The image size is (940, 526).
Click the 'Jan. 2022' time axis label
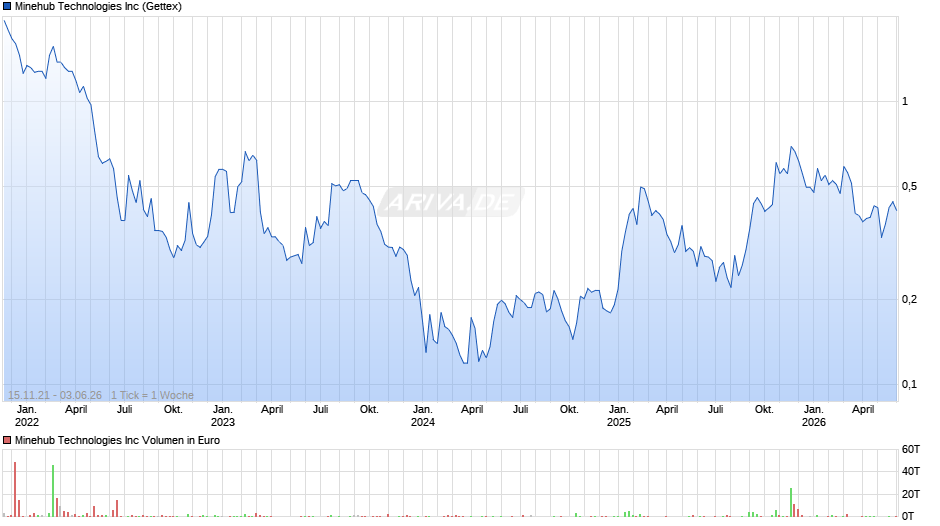coord(26,416)
